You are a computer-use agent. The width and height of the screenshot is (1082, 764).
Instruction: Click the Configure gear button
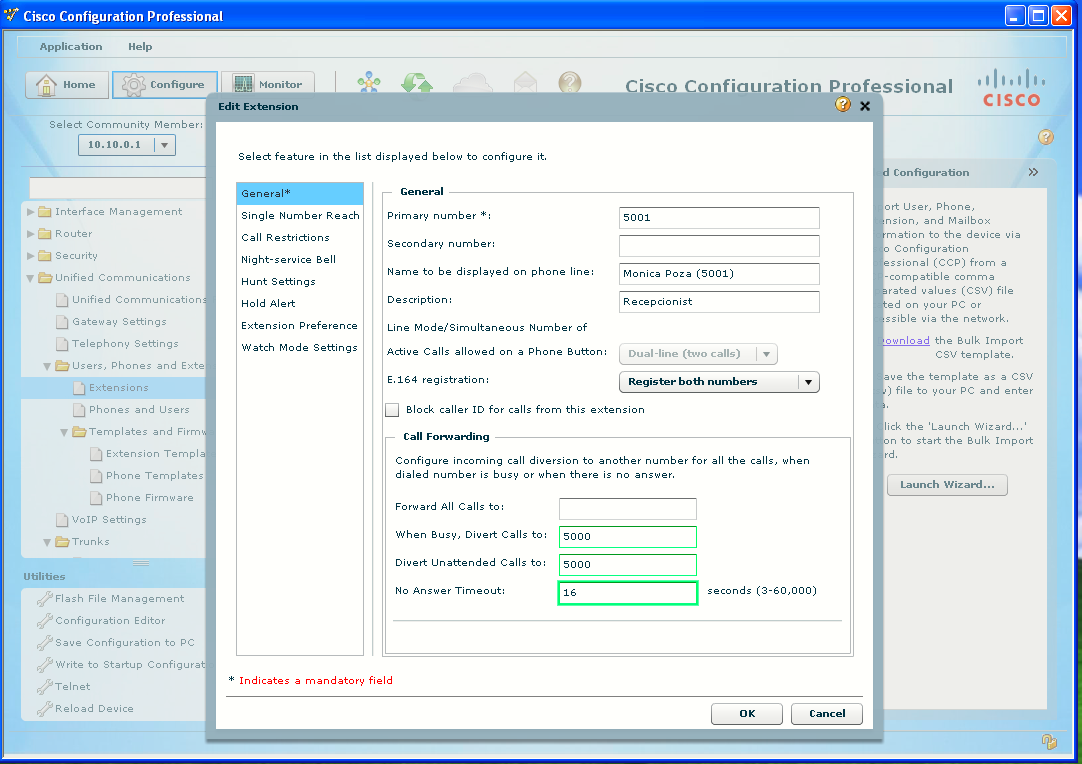coord(165,85)
